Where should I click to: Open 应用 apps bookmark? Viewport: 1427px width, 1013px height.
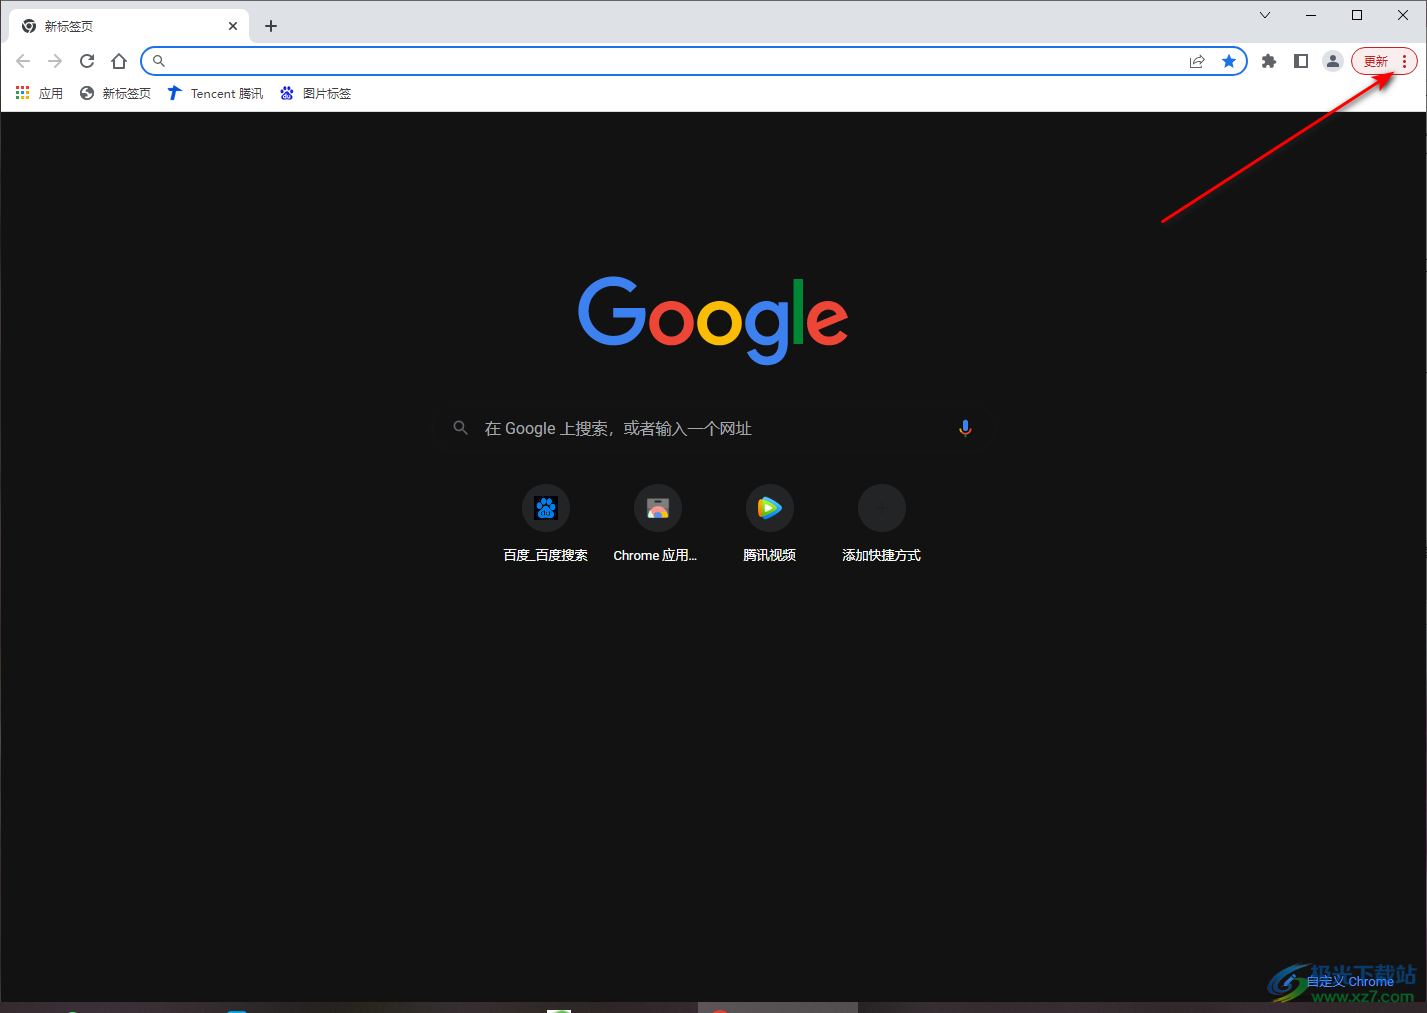[40, 93]
